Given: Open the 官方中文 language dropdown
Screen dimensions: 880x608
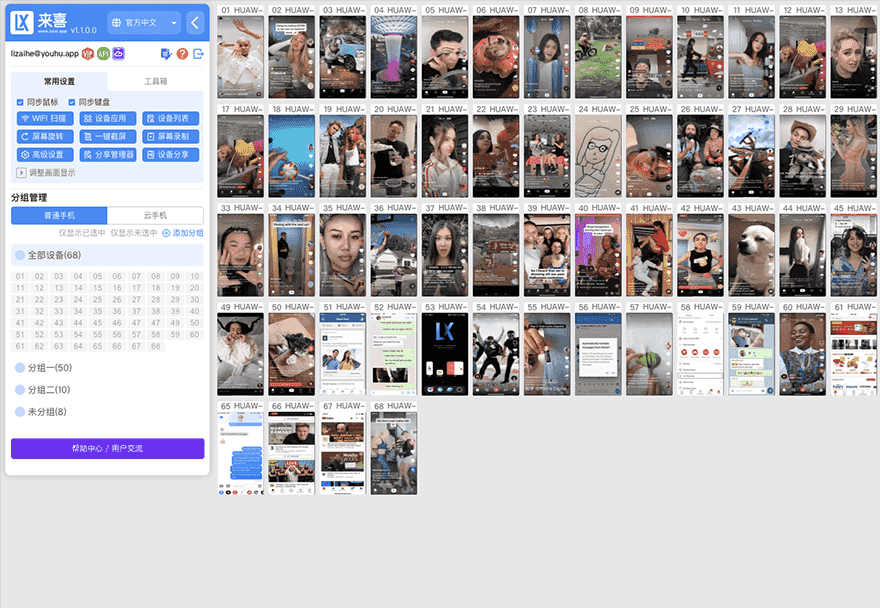Looking at the screenshot, I should pyautogui.click(x=144, y=22).
